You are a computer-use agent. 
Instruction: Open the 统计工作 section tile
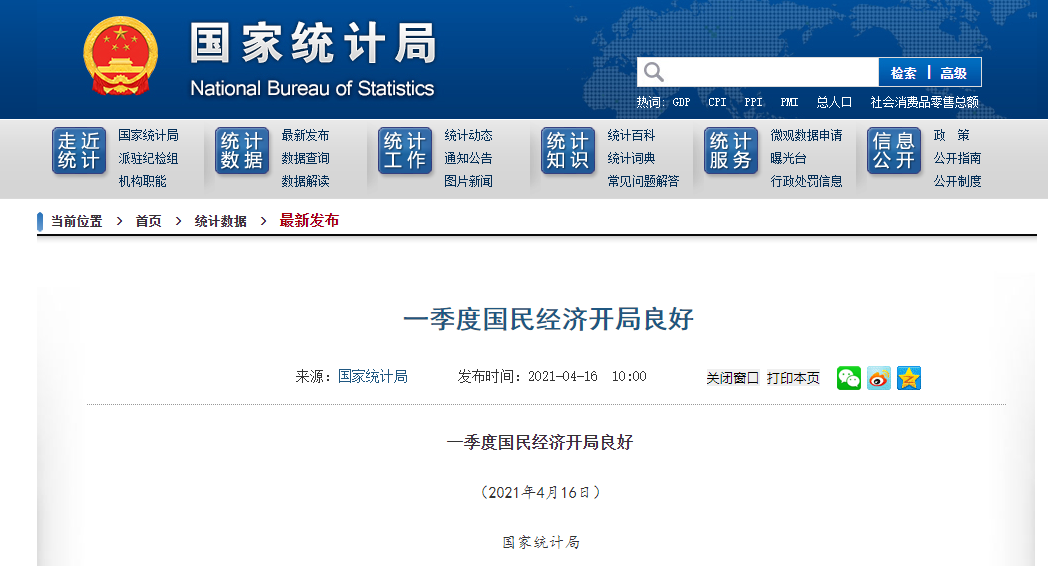[x=405, y=151]
